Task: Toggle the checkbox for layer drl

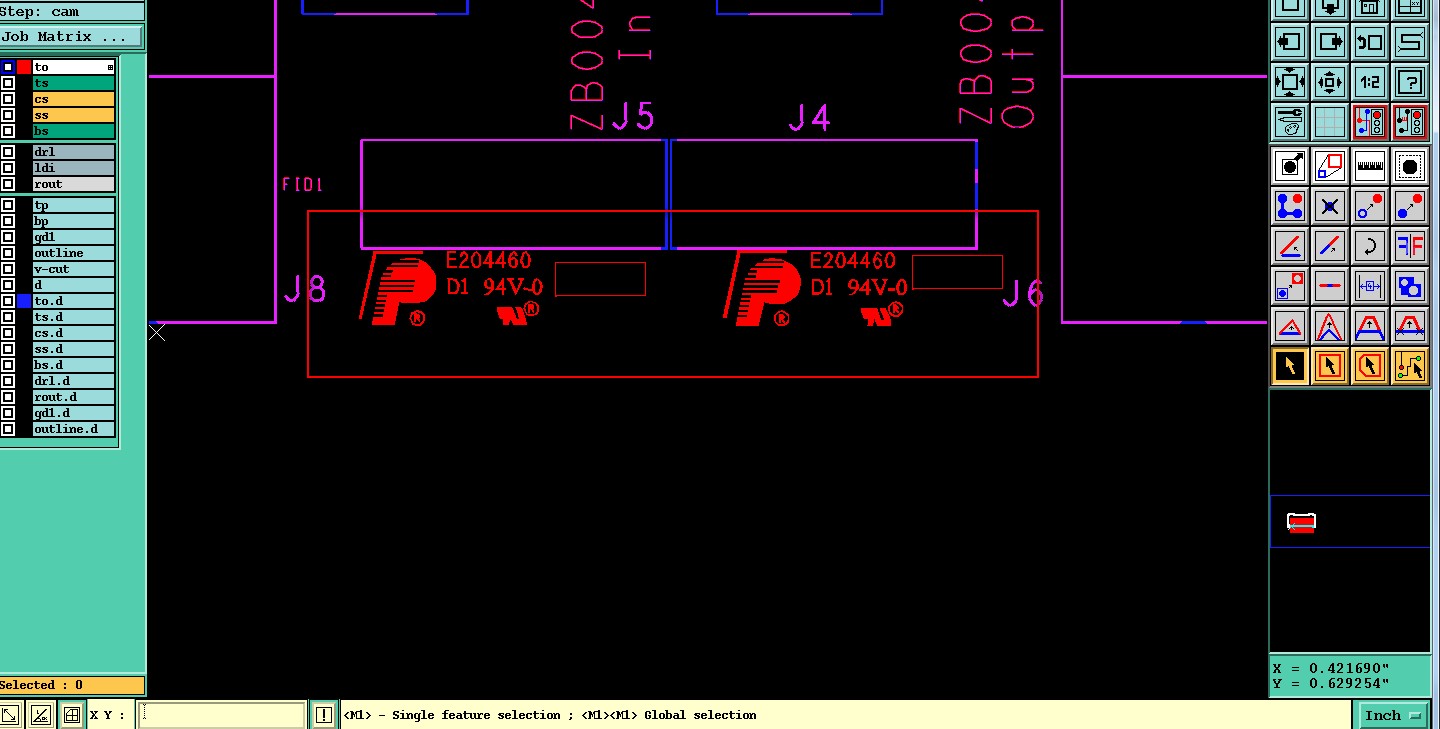Action: [8, 152]
